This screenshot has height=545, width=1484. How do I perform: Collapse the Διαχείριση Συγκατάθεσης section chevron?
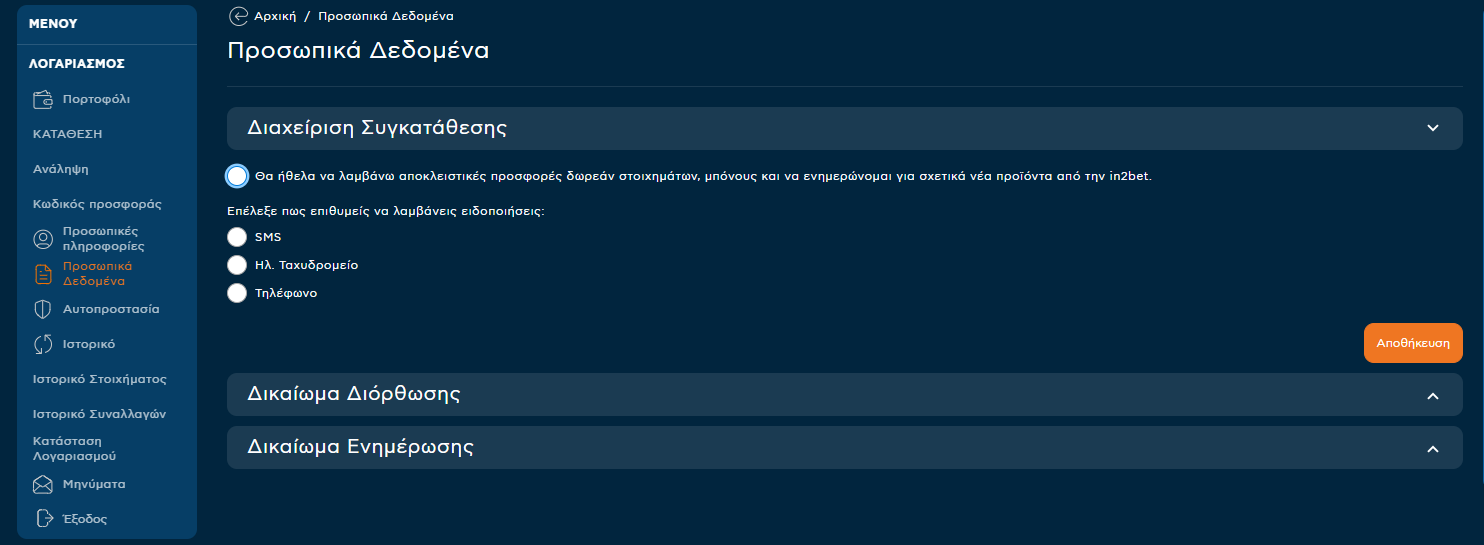coord(1432,128)
